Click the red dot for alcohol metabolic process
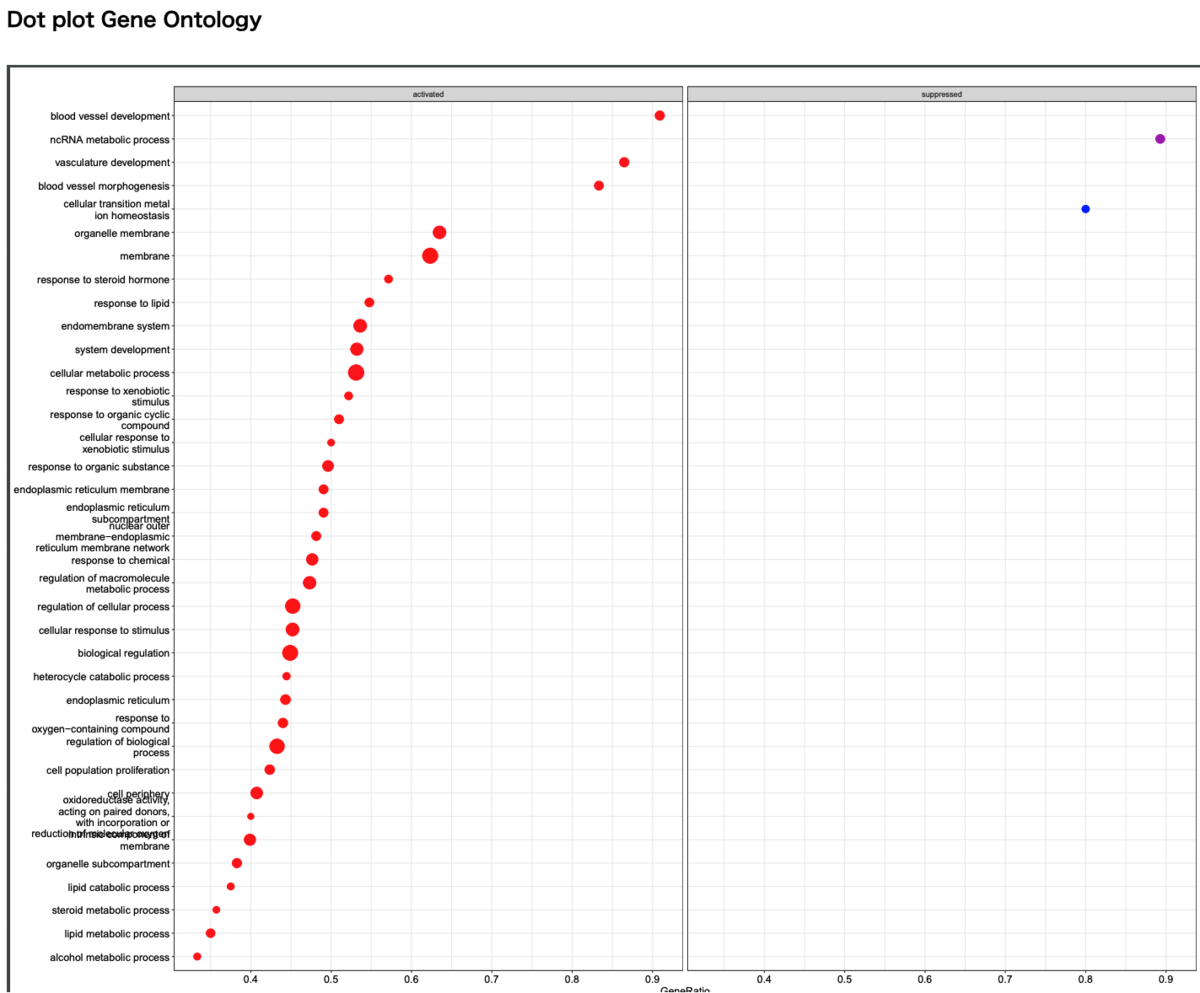Screen dimensions: 1200x993 click(197, 957)
